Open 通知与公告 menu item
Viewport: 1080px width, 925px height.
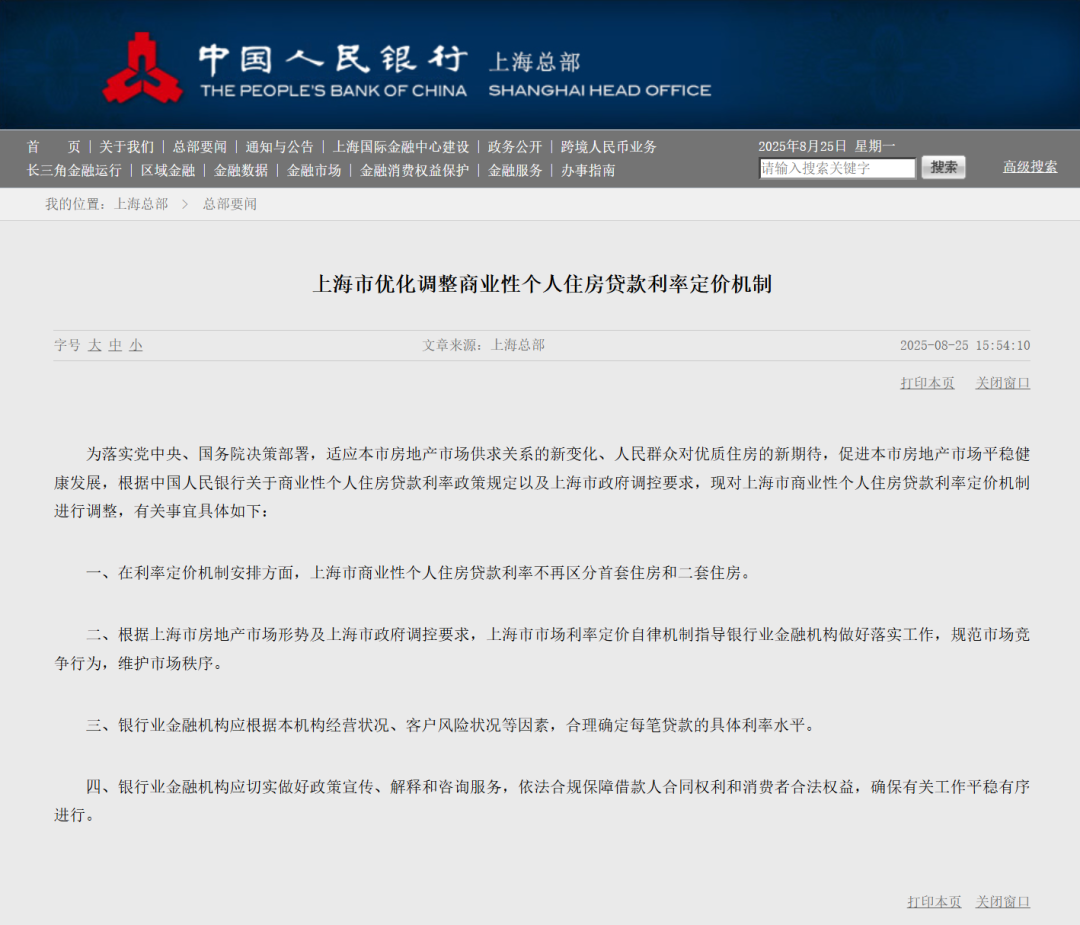tap(279, 147)
